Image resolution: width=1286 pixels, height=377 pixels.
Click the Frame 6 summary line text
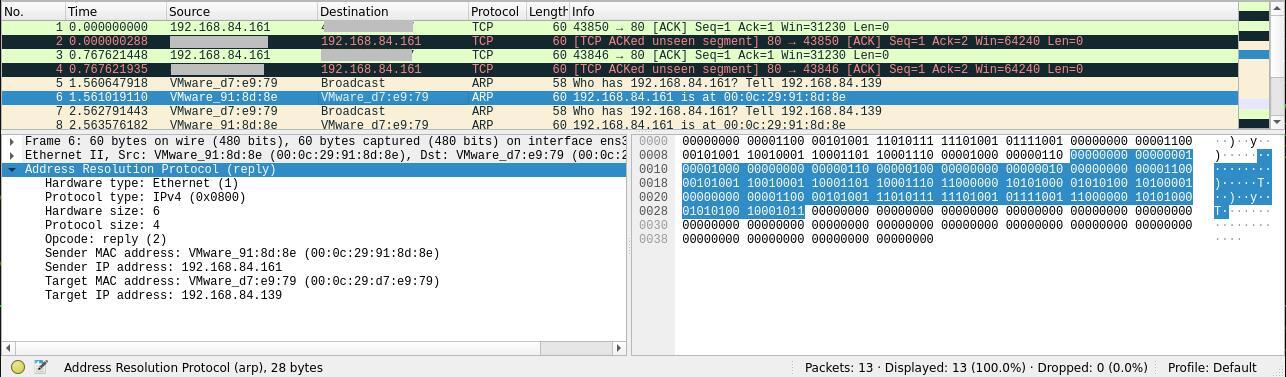[x=325, y=142]
